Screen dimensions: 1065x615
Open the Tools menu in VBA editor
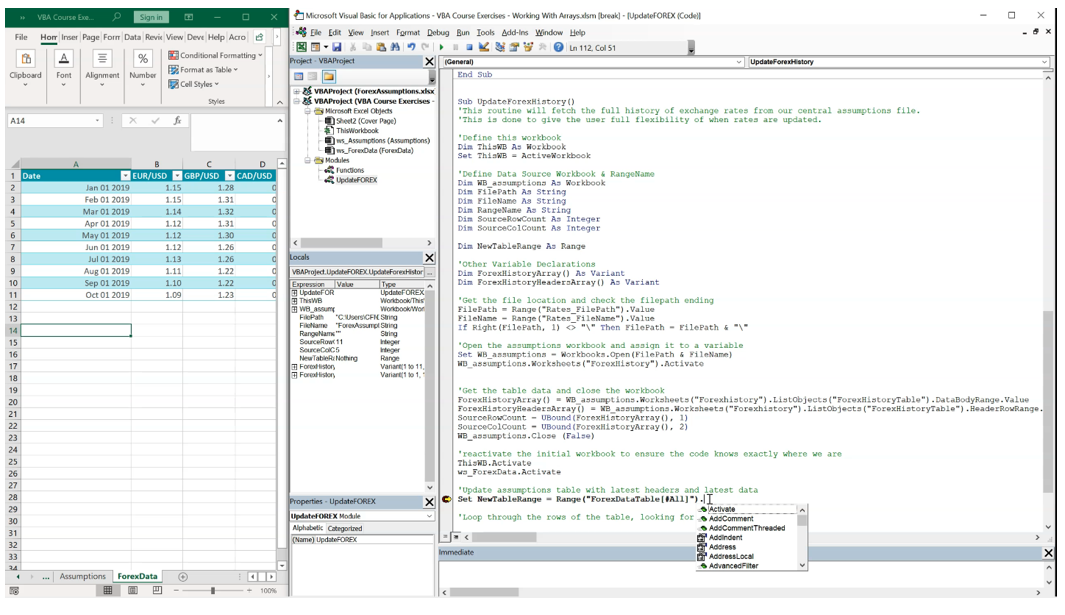[x=485, y=33]
